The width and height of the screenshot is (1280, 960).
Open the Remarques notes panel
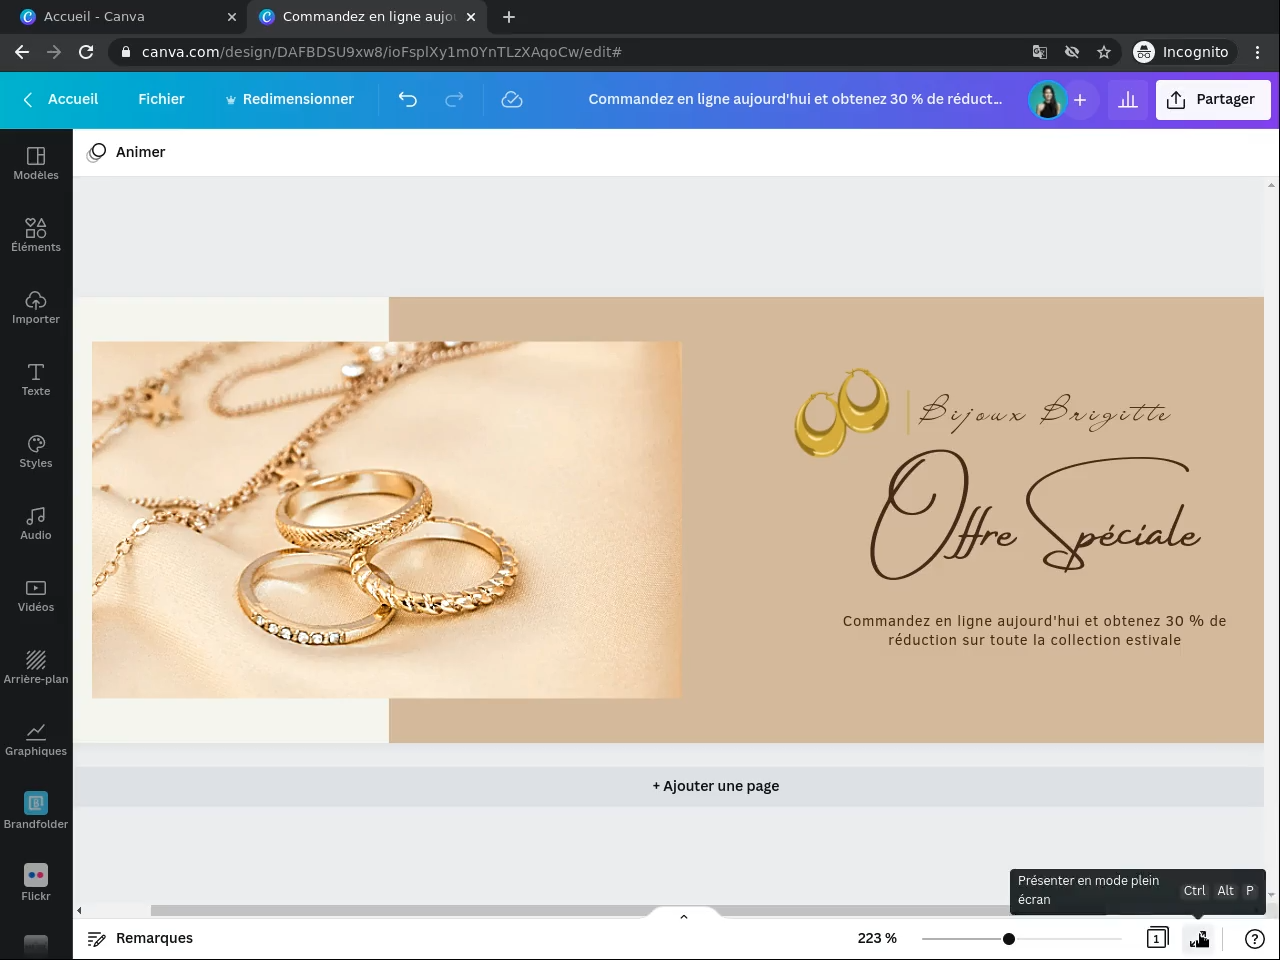pyautogui.click(x=140, y=938)
